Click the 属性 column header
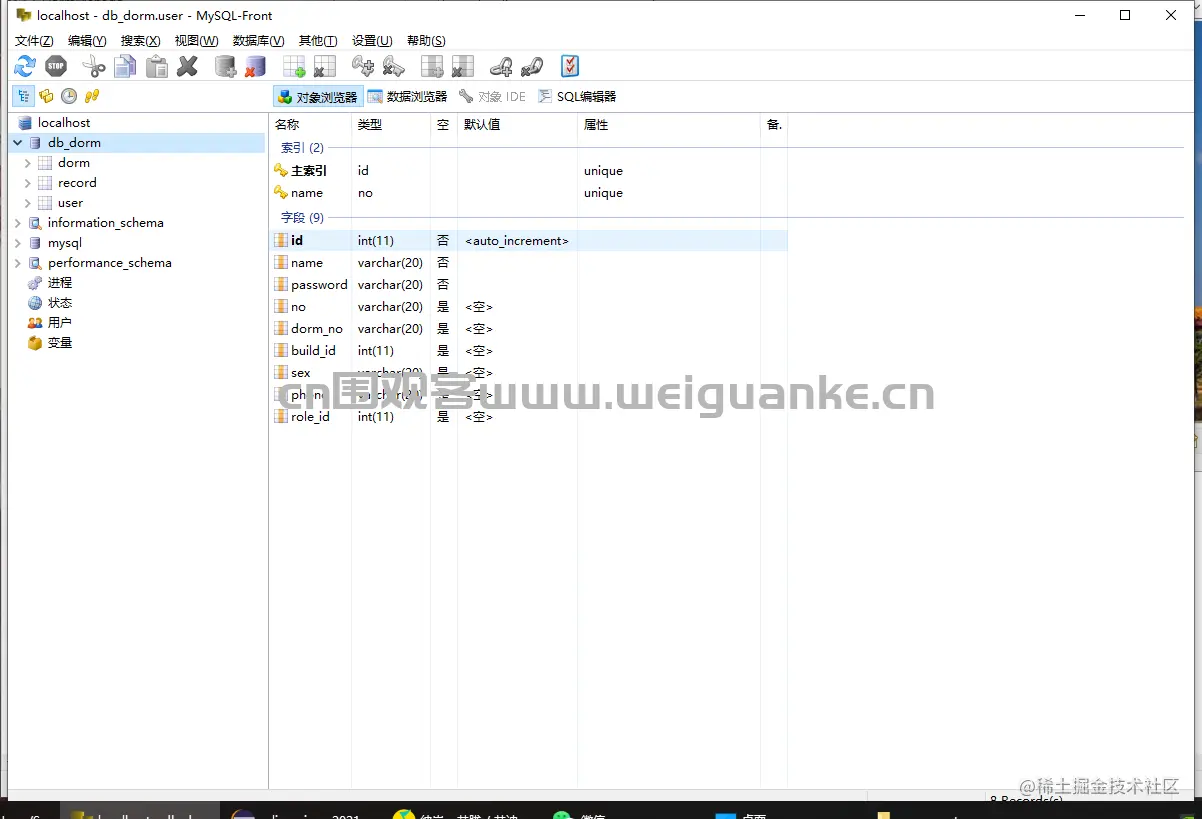Screen dimensions: 1202x819 [x=669, y=125]
